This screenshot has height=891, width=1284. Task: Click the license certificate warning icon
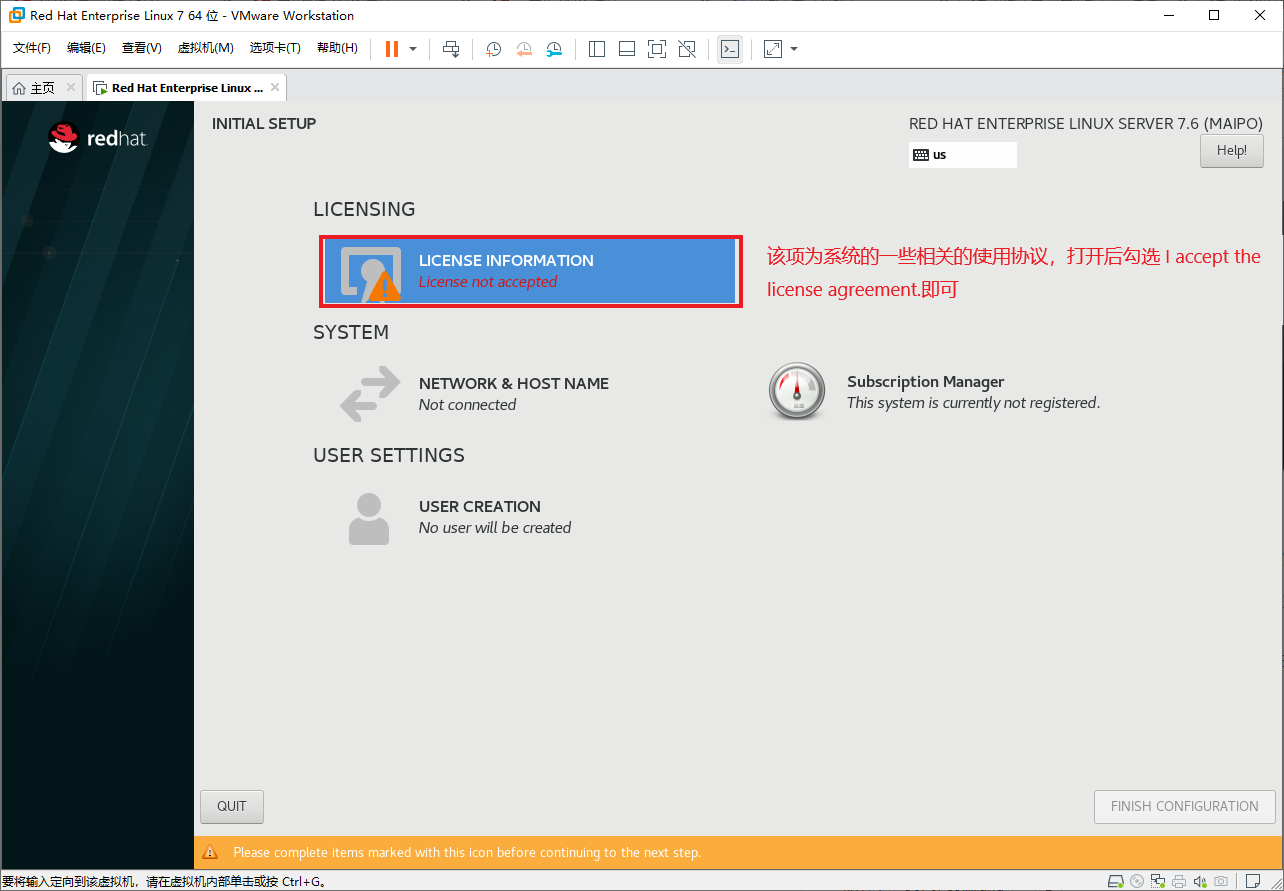click(x=371, y=273)
